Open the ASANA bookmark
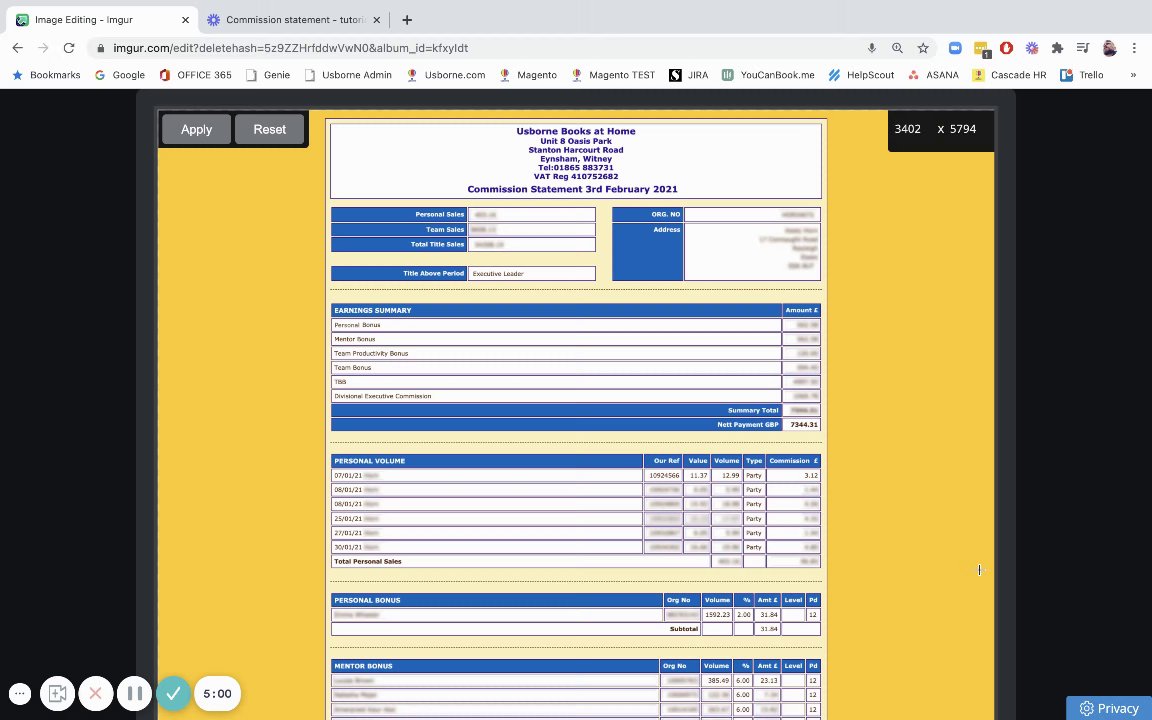Viewport: 1152px width, 720px height. (x=933, y=75)
